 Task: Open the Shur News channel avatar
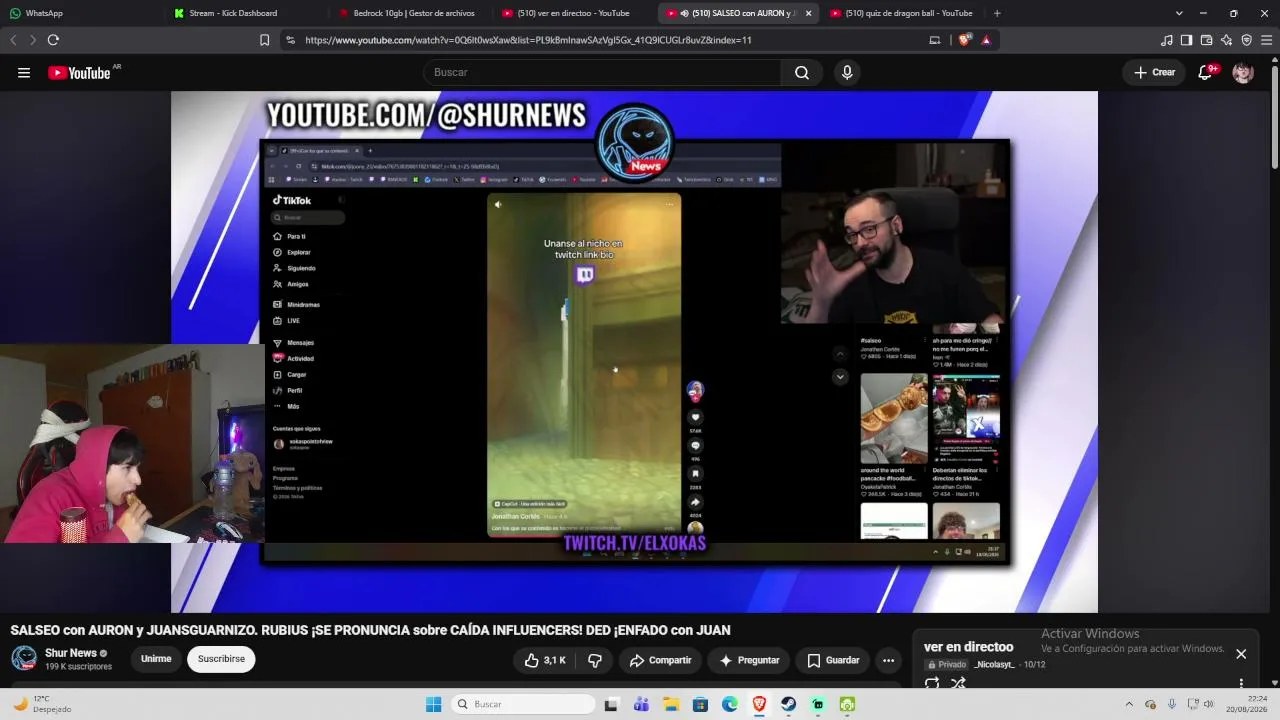(24, 659)
